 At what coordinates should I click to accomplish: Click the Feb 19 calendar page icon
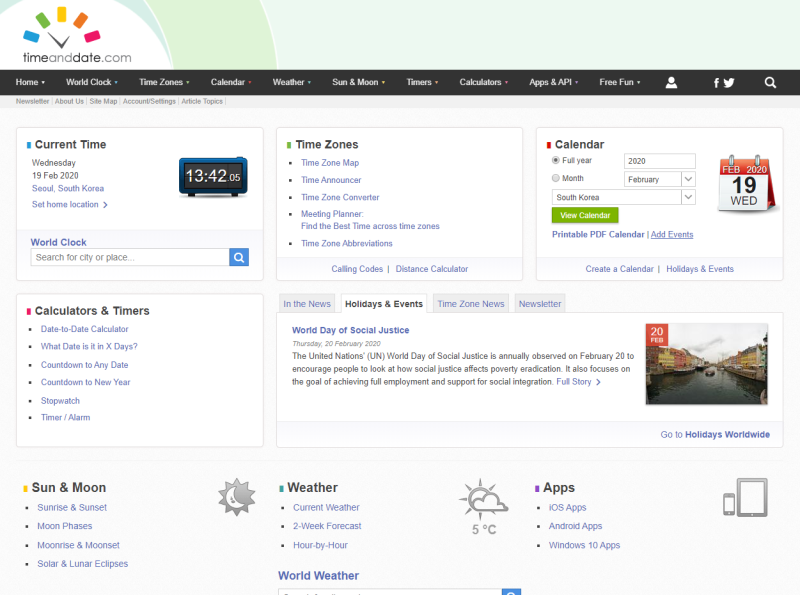point(746,184)
